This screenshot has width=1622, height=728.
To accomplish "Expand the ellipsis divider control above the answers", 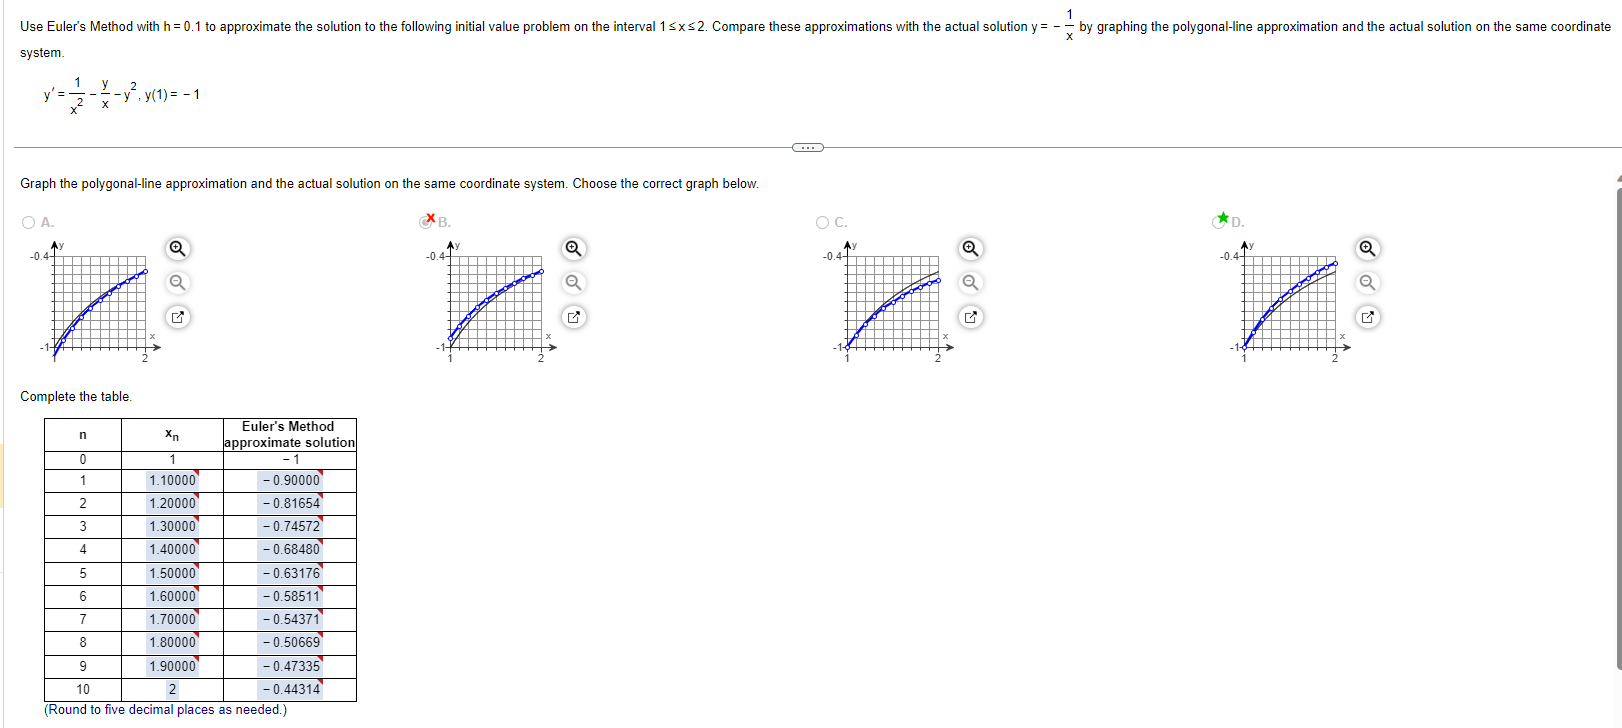I will (x=806, y=147).
